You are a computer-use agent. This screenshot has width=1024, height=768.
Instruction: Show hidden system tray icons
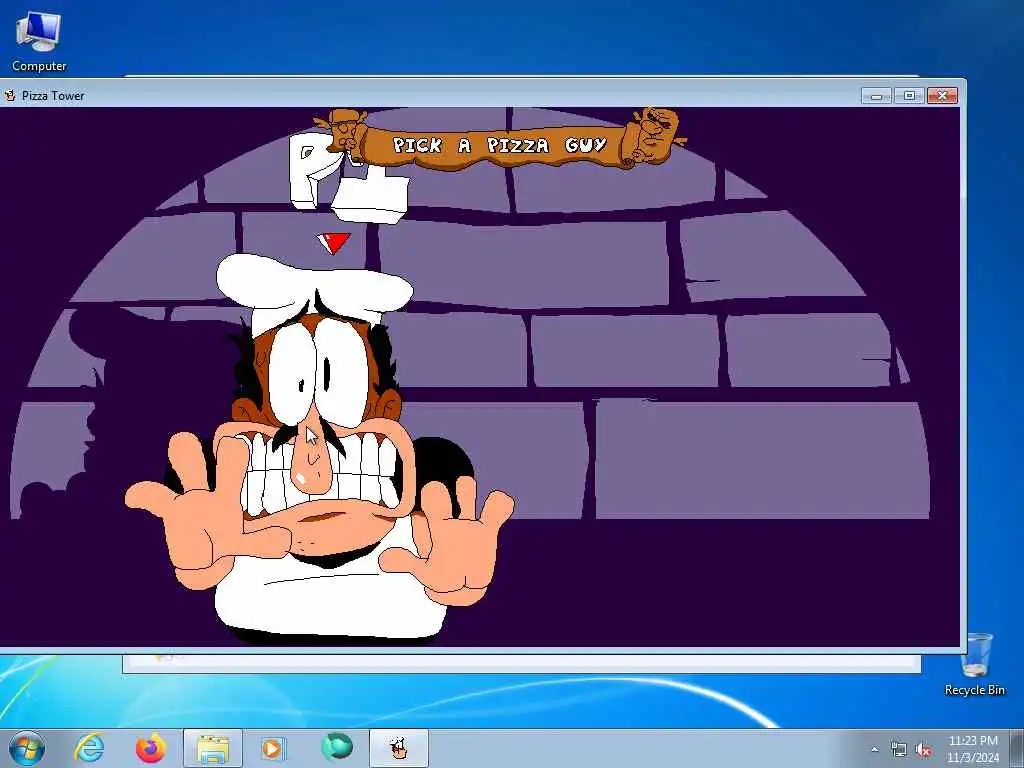874,749
